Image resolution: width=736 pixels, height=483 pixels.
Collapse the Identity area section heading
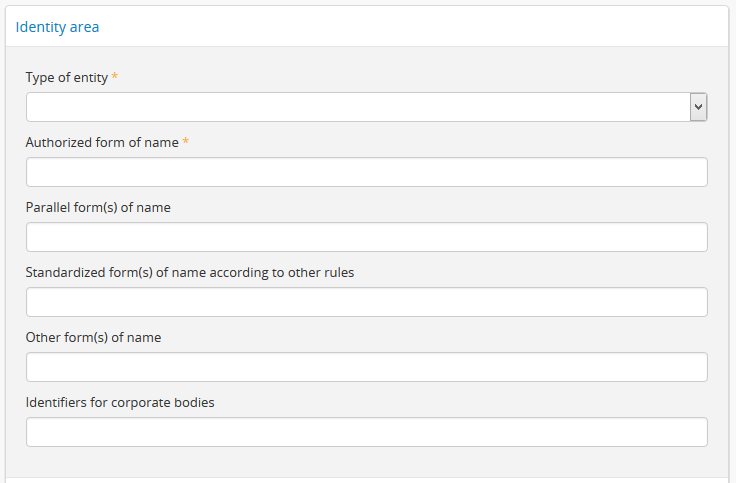click(57, 27)
